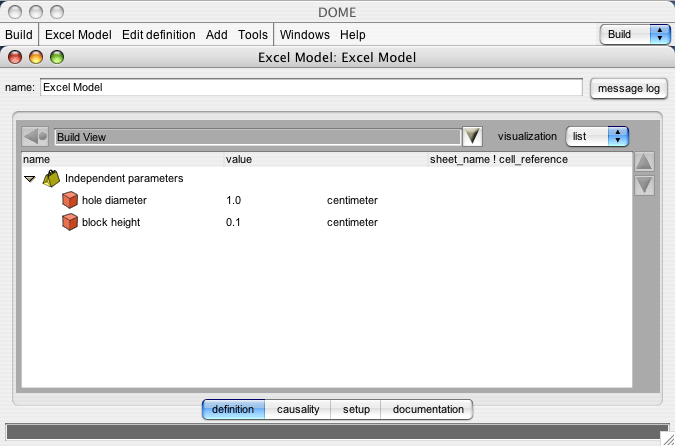Select the hole diameter row
This screenshot has height=446, width=675.
[x=327, y=201]
